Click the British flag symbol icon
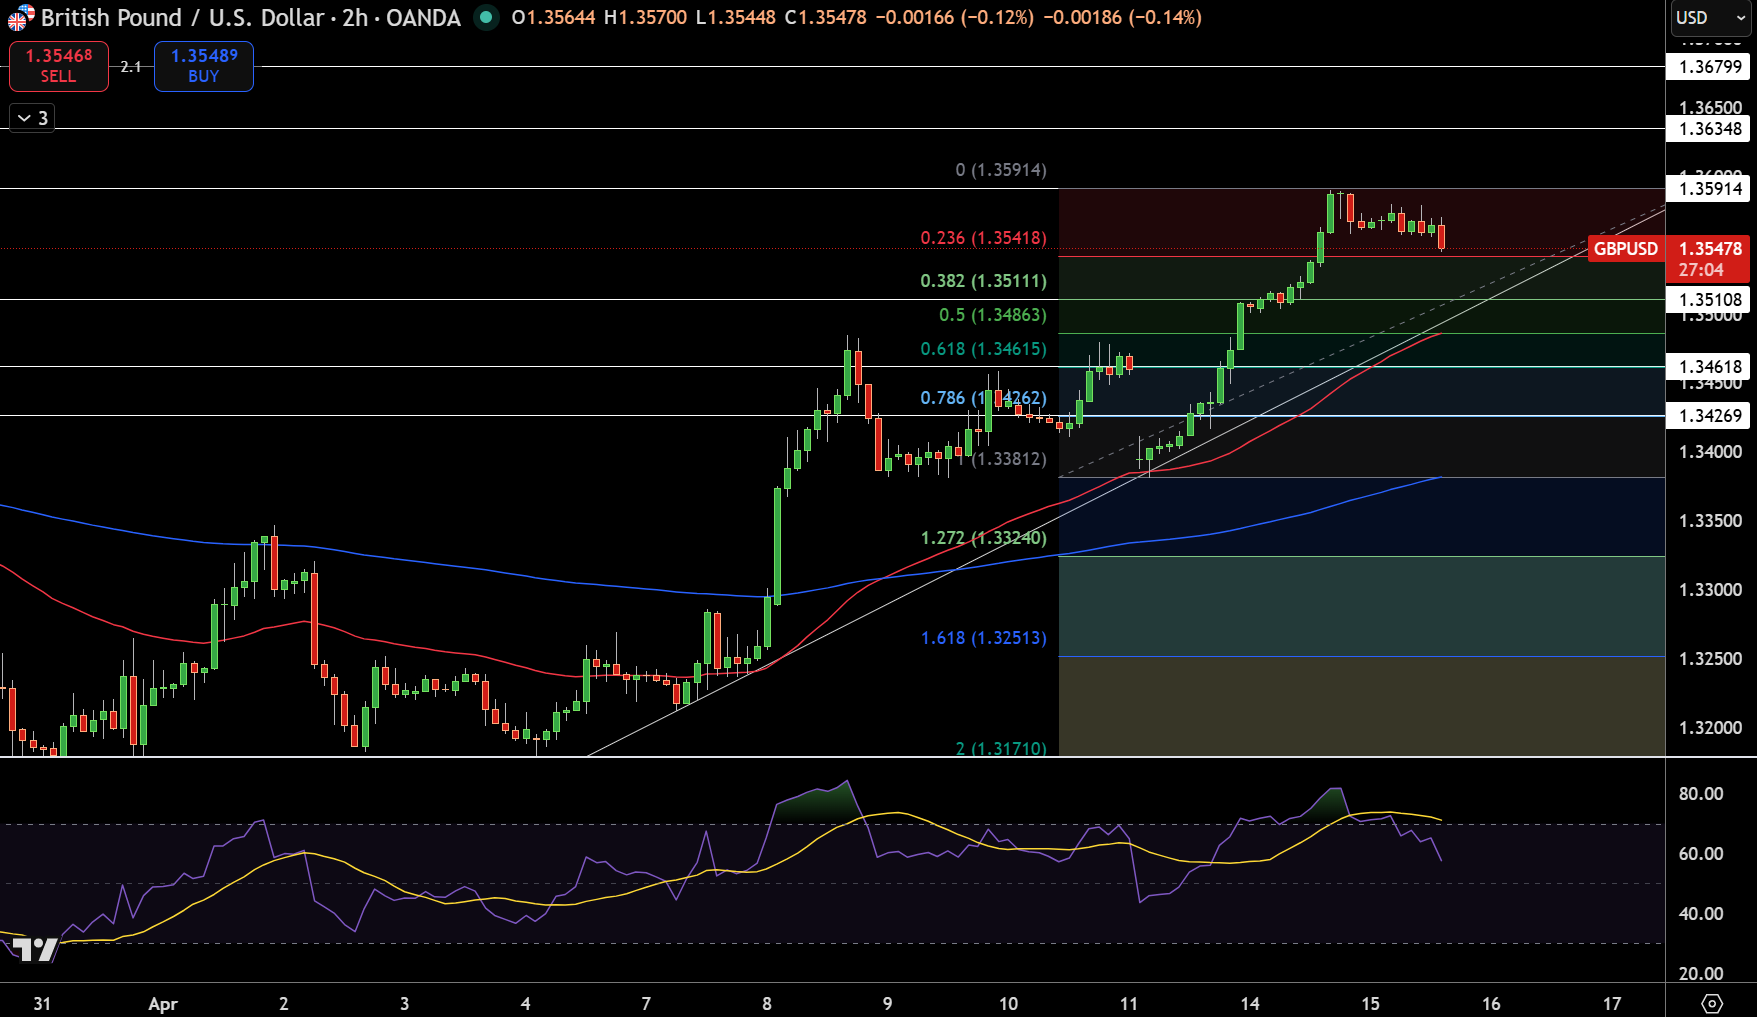 pyautogui.click(x=21, y=18)
